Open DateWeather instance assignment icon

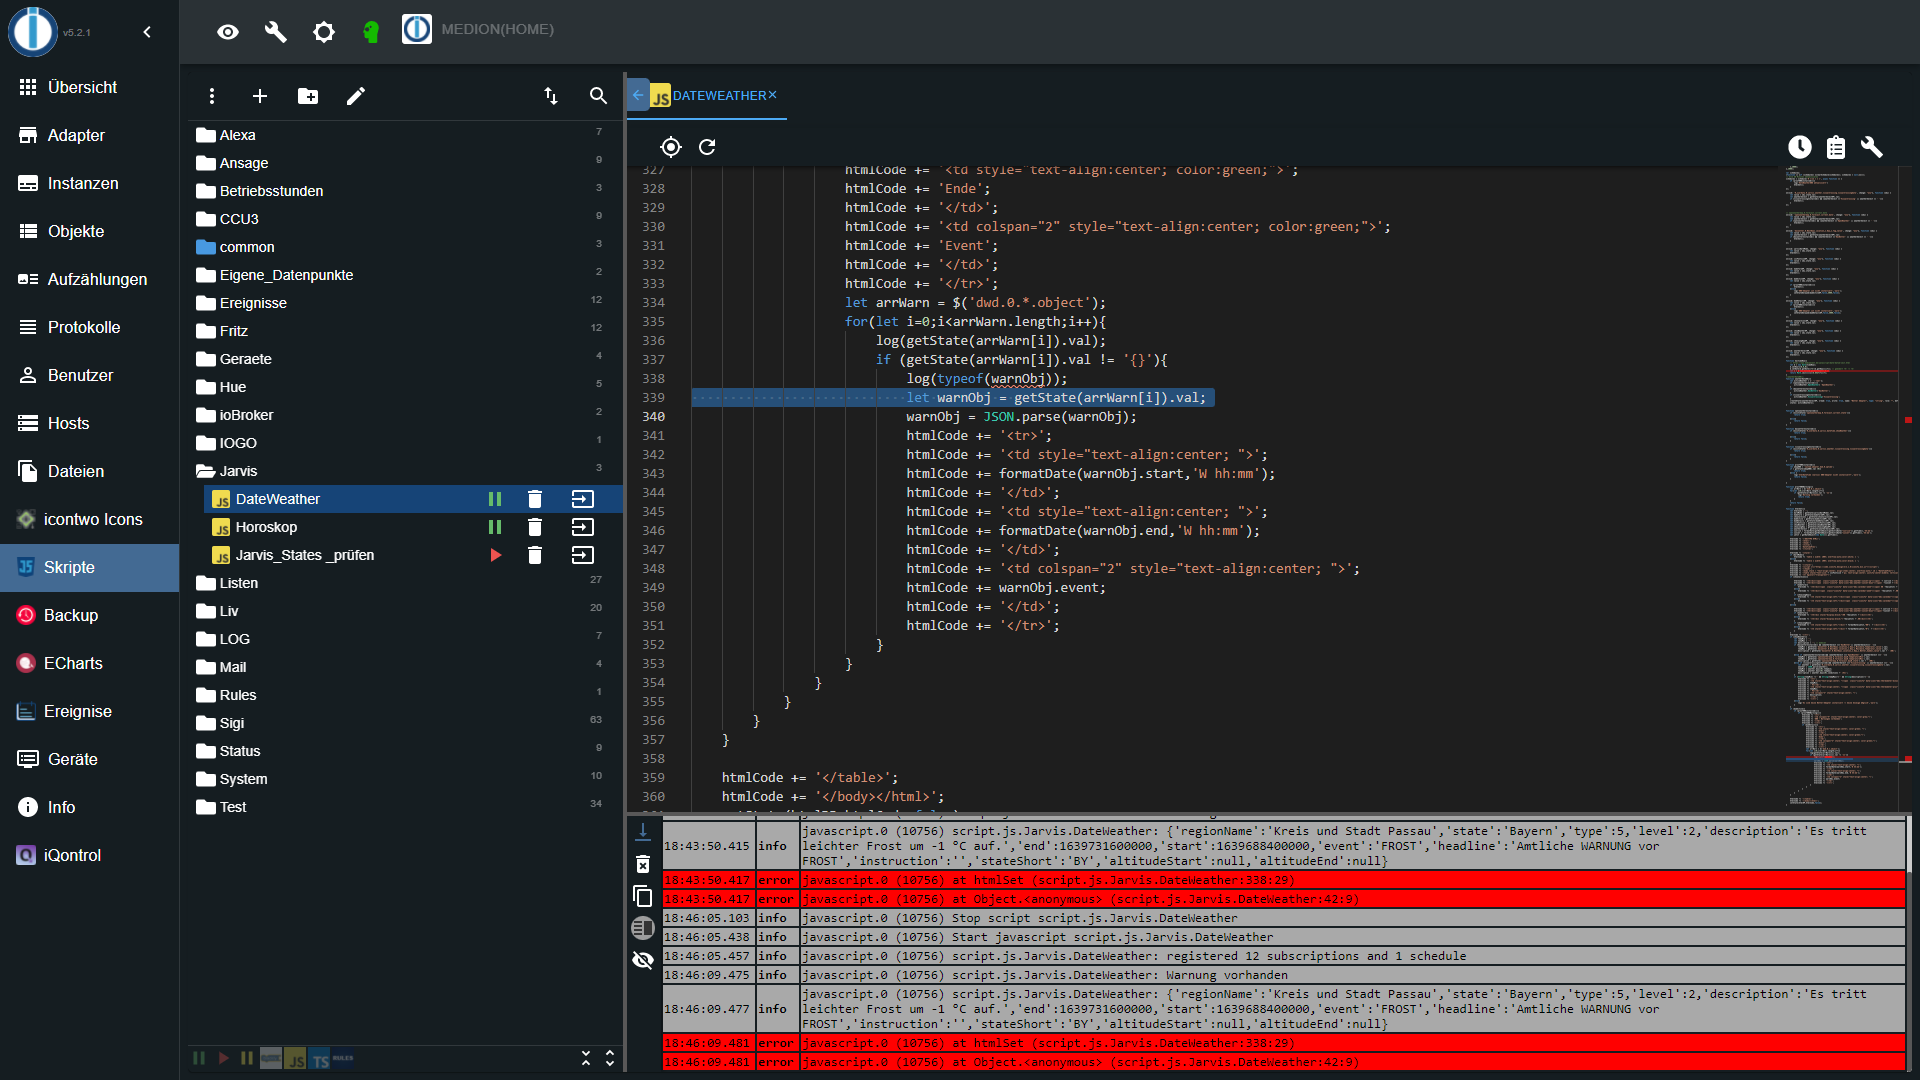click(583, 499)
